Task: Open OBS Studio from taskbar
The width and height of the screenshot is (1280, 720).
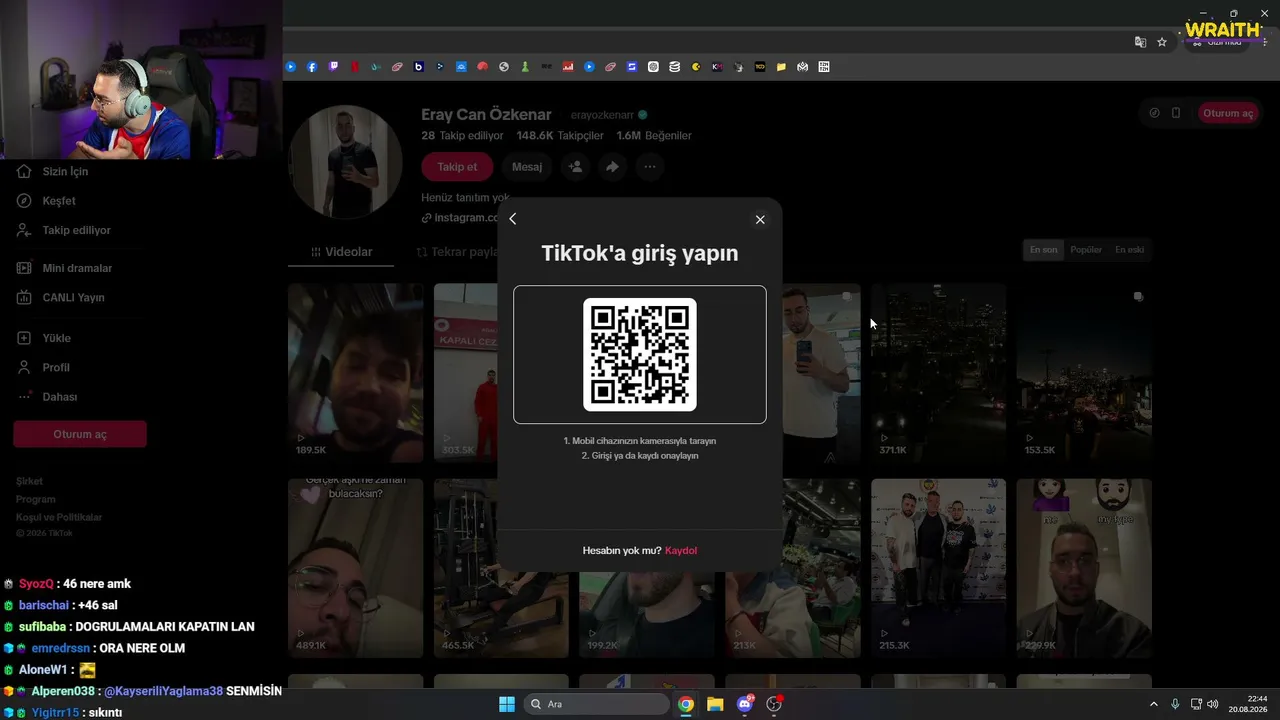Action: click(x=774, y=704)
